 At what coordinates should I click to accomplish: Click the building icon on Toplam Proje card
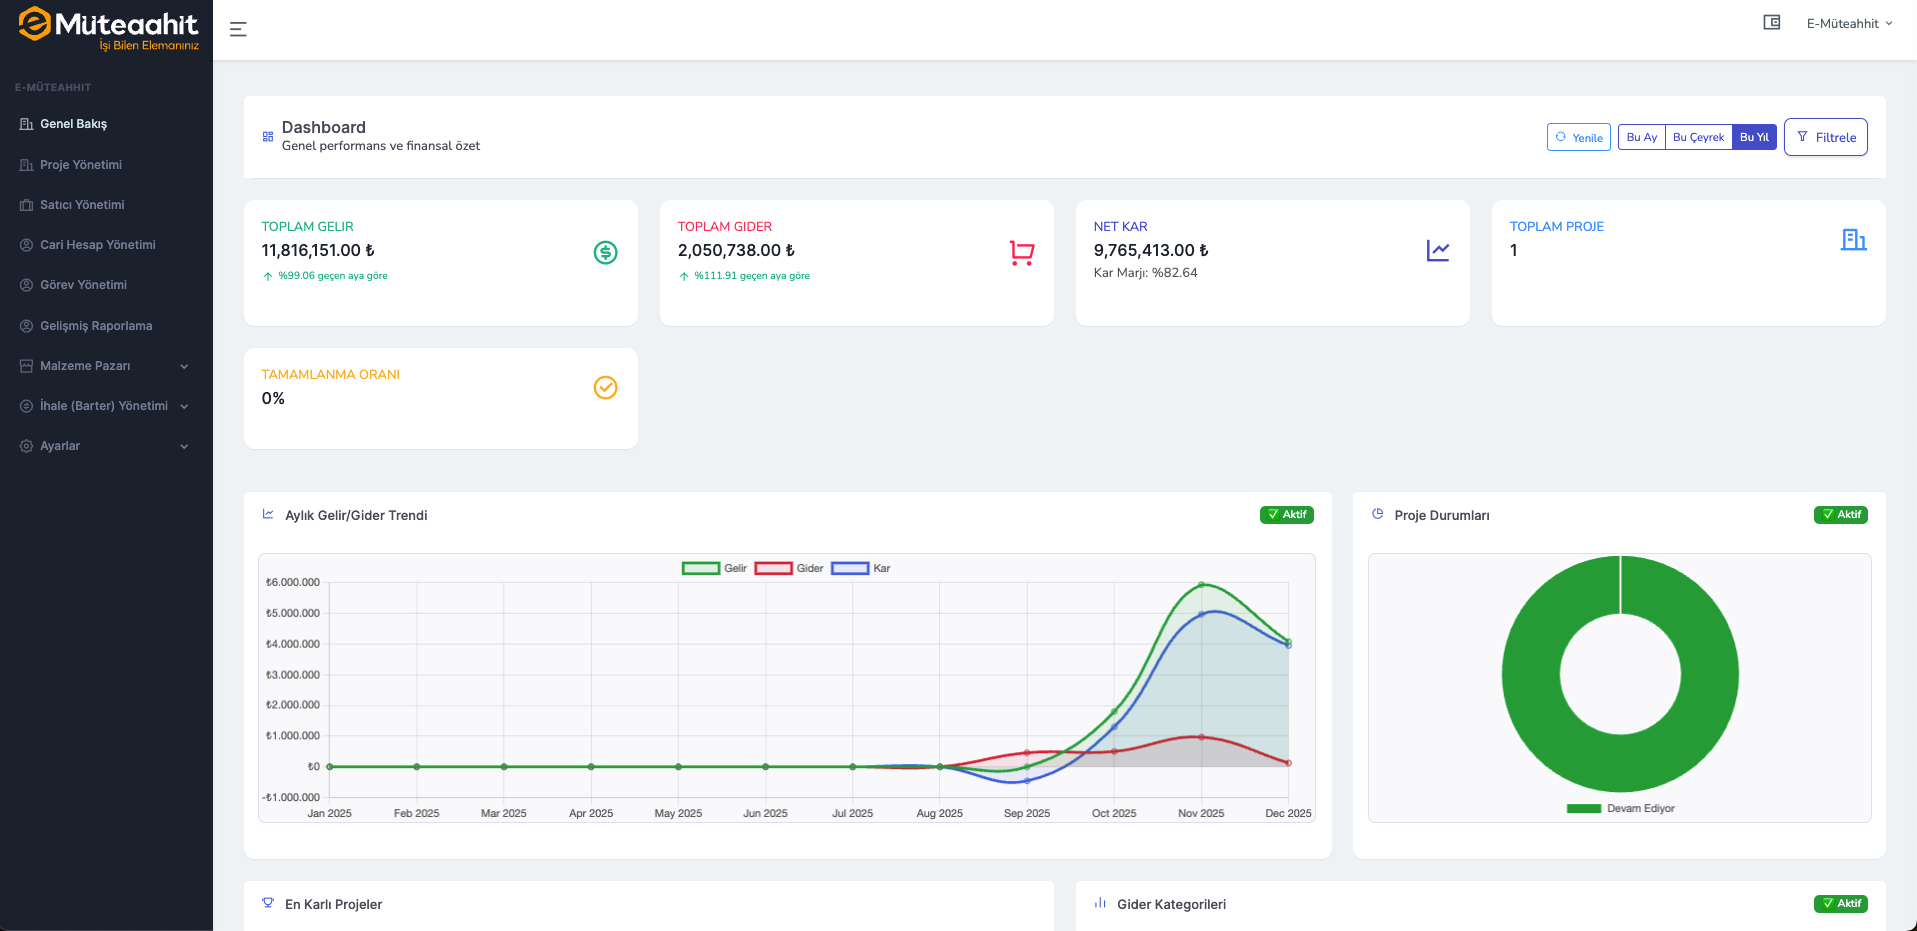pos(1853,240)
